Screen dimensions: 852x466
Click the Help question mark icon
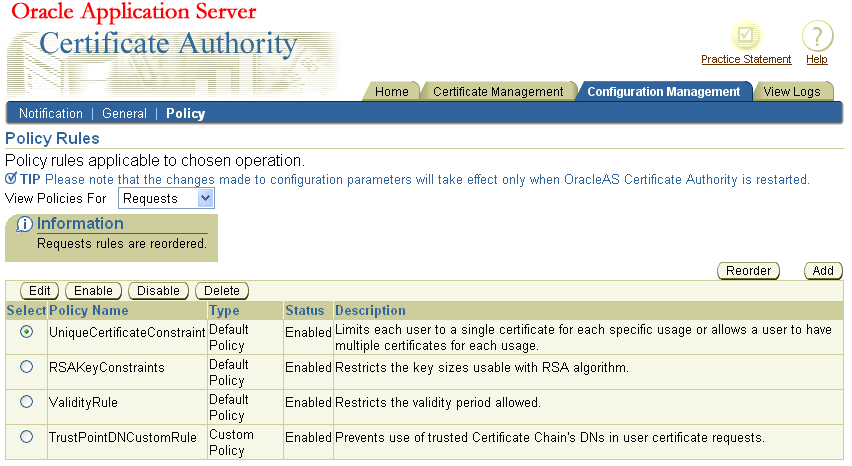click(817, 36)
